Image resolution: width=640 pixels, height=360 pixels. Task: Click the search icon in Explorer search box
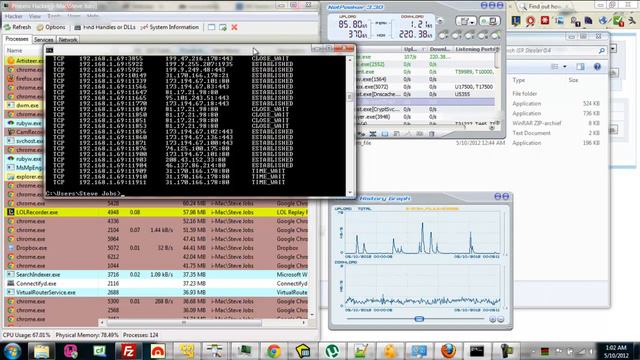(602, 51)
